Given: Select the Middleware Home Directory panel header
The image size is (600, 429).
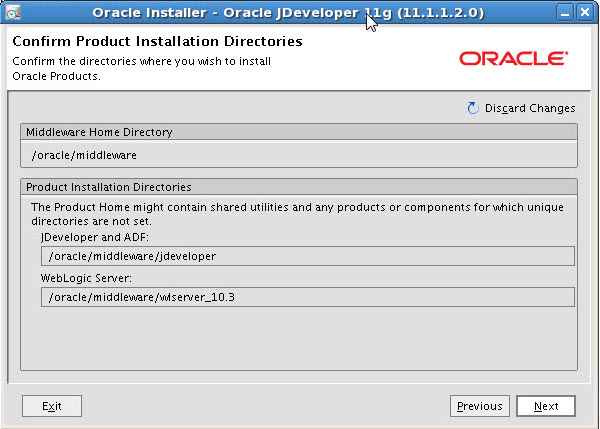Looking at the screenshot, I should (299, 132).
